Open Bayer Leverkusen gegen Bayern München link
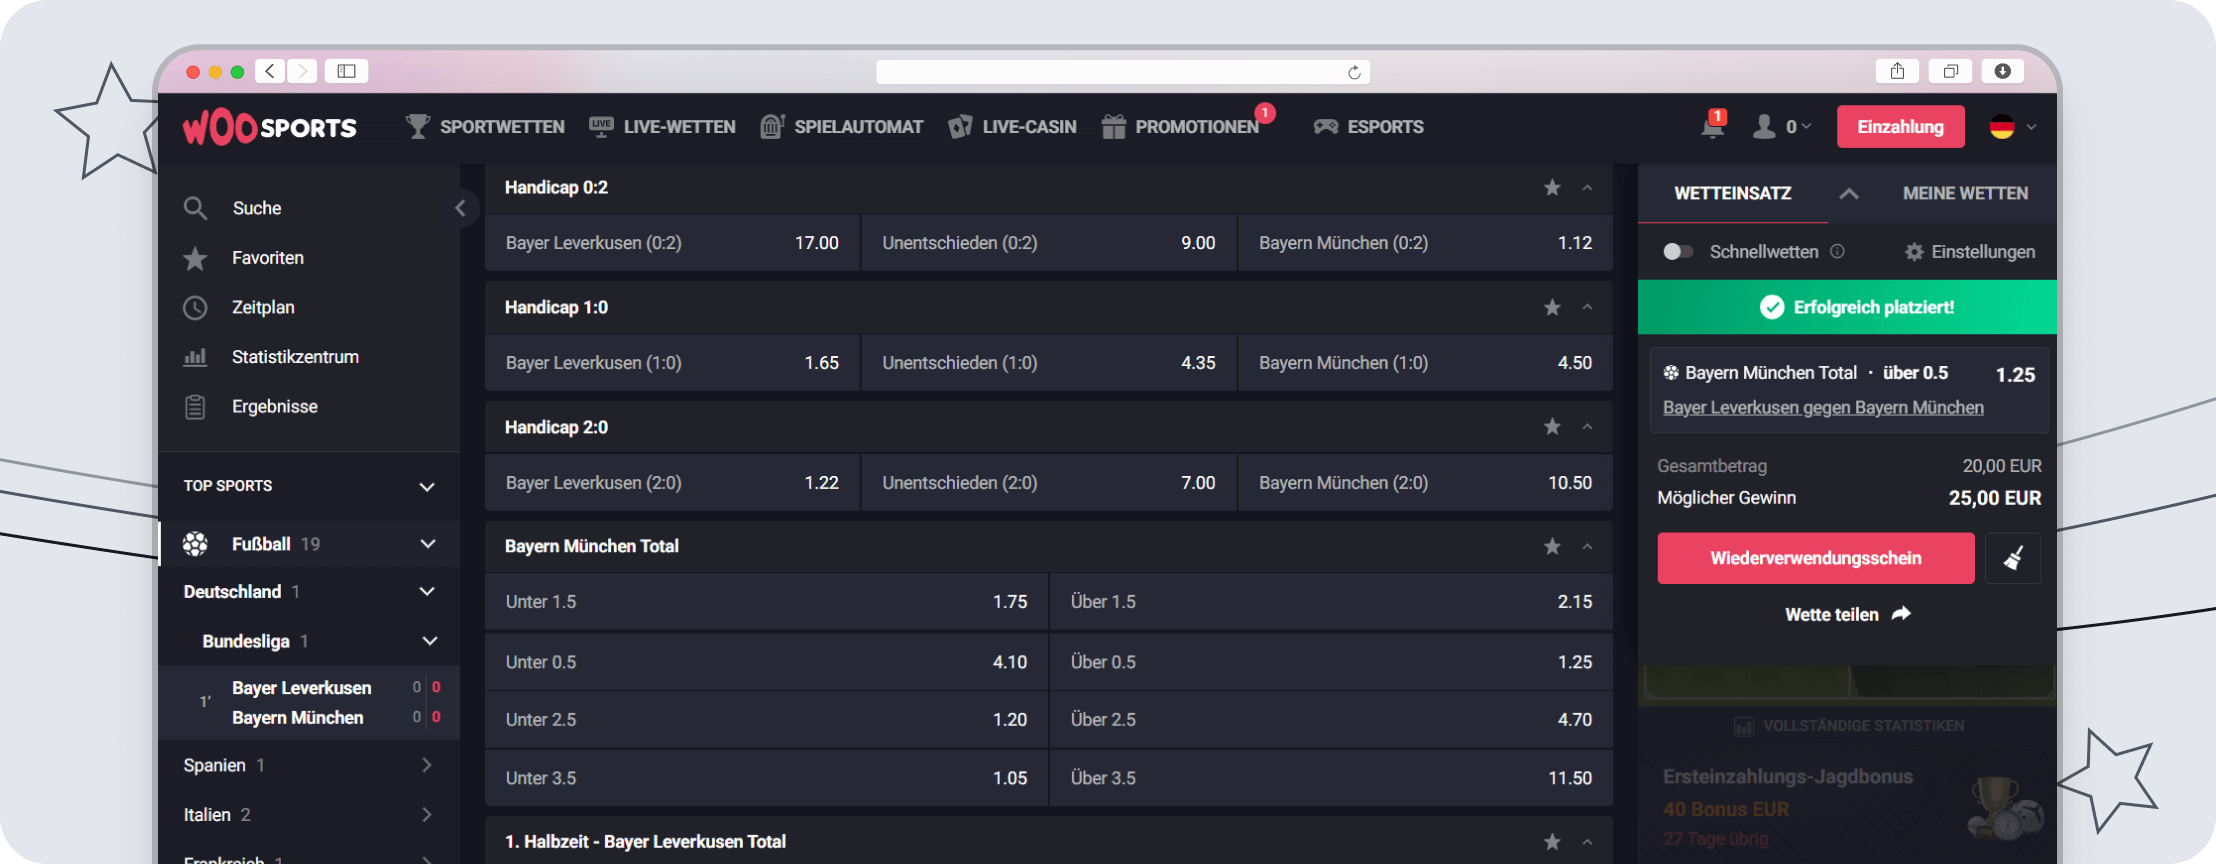This screenshot has width=2216, height=864. point(1822,408)
